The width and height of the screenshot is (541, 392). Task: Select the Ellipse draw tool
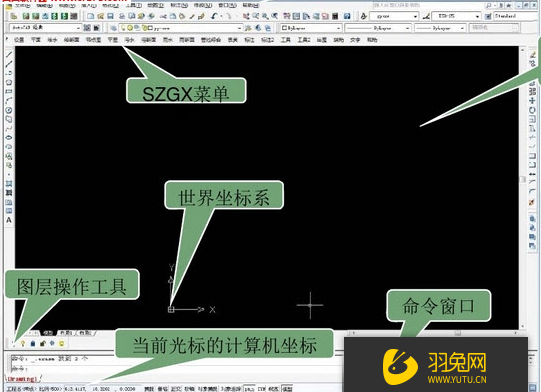[x=9, y=137]
